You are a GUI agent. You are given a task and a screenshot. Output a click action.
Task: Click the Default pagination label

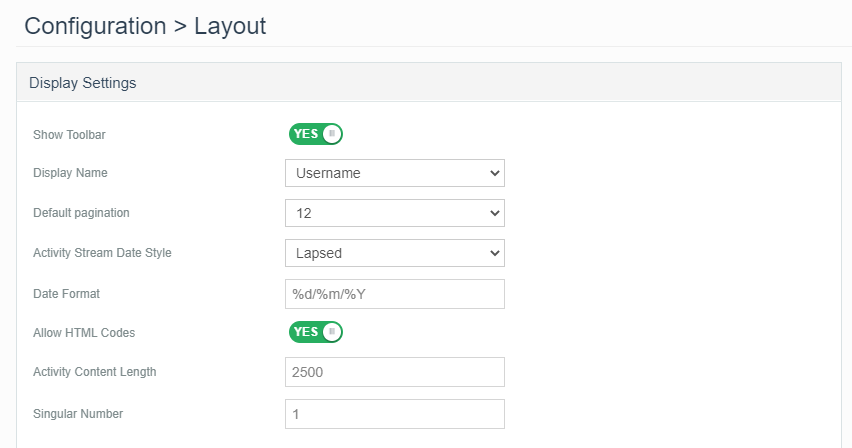(81, 213)
